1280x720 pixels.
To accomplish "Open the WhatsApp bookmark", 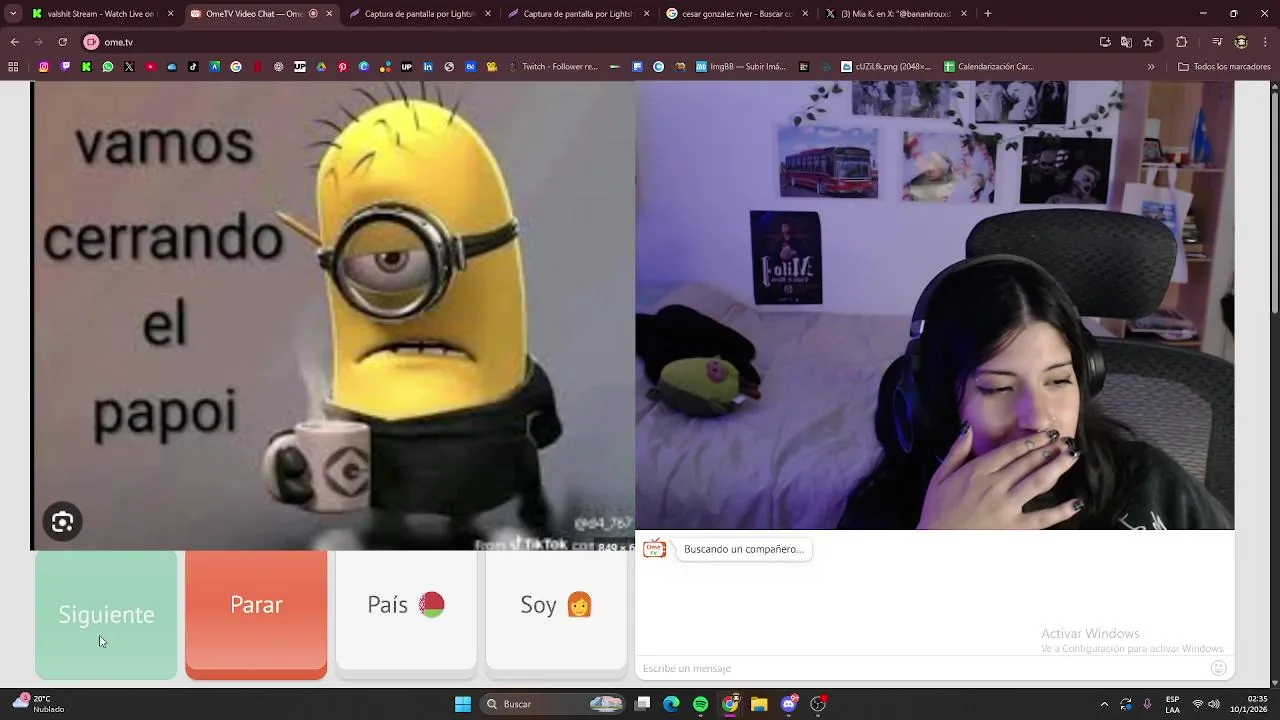I will coord(108,67).
